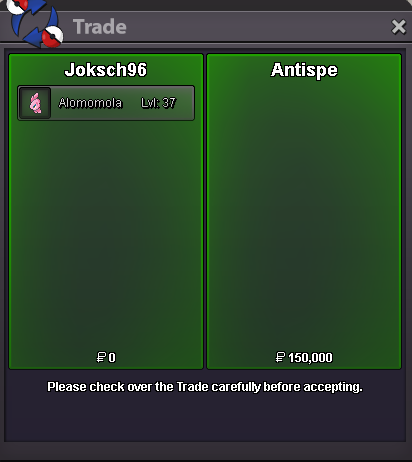Click the blank area below the warning message
Screen dimensions: 412x462
click(x=205, y=418)
